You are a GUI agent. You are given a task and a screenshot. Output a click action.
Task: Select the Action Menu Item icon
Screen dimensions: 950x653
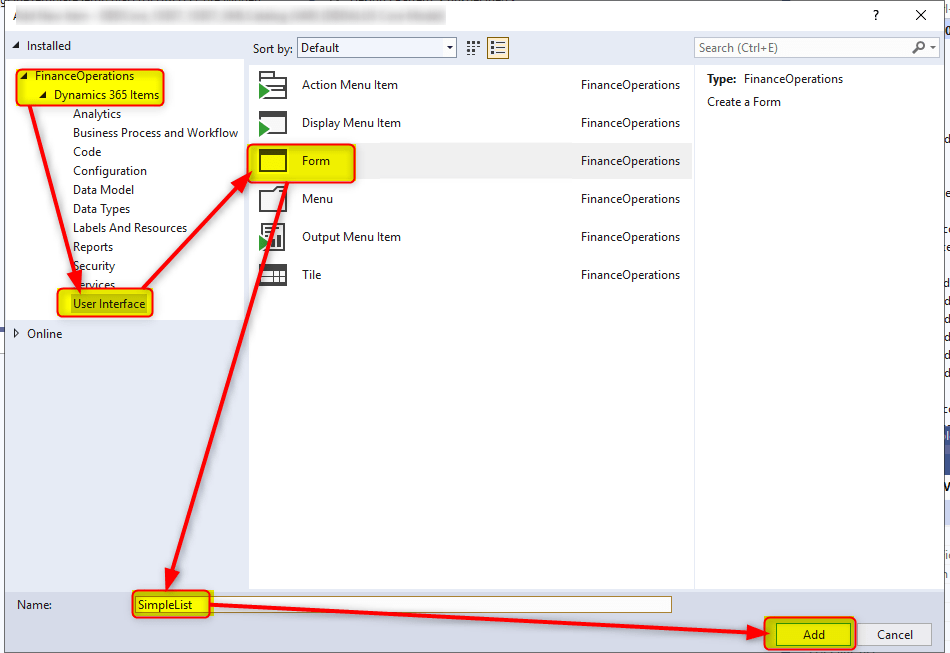tap(272, 86)
